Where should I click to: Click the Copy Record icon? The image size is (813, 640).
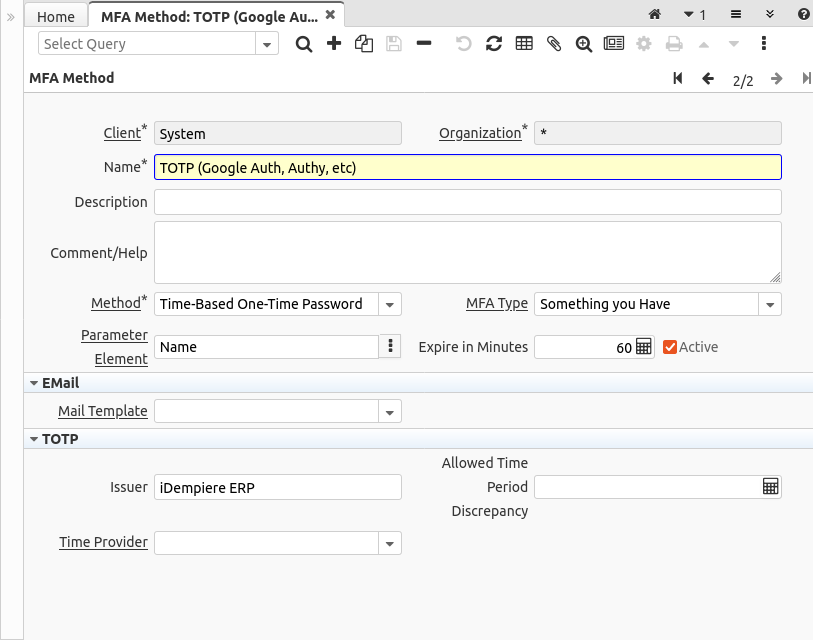(x=364, y=44)
